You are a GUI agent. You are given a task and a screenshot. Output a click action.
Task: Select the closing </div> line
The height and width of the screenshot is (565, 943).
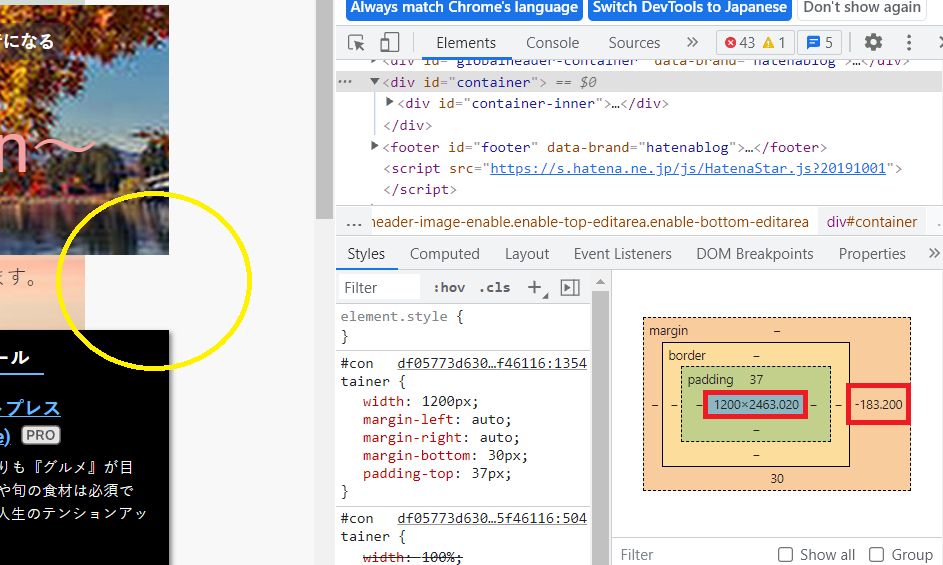click(x=408, y=125)
